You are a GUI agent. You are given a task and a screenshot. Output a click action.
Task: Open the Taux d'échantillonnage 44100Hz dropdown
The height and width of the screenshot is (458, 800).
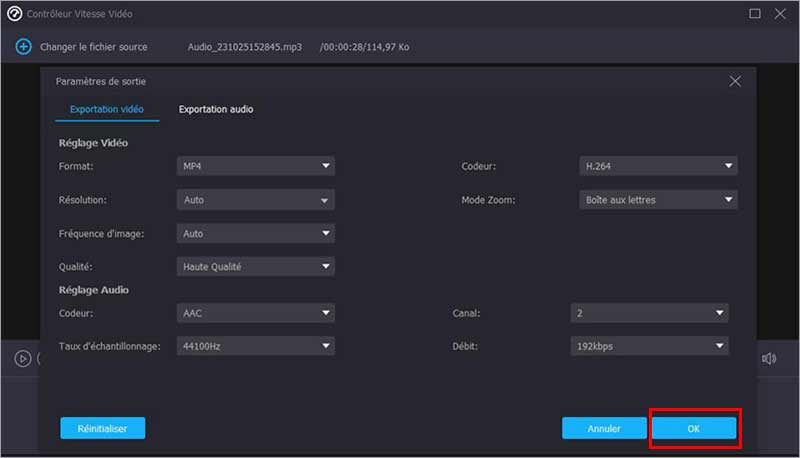pyautogui.click(x=256, y=346)
